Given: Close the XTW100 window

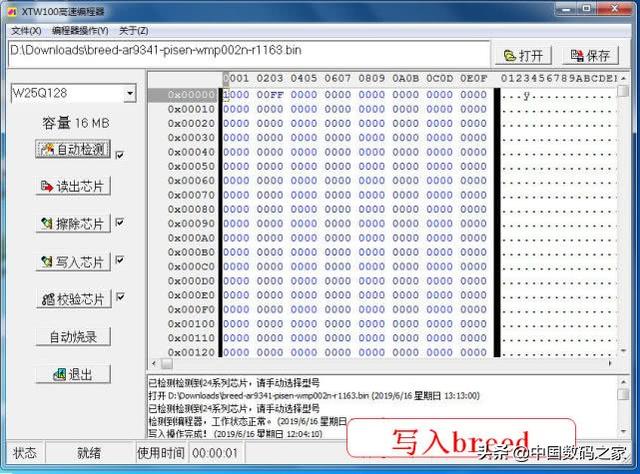Looking at the screenshot, I should [614, 9].
